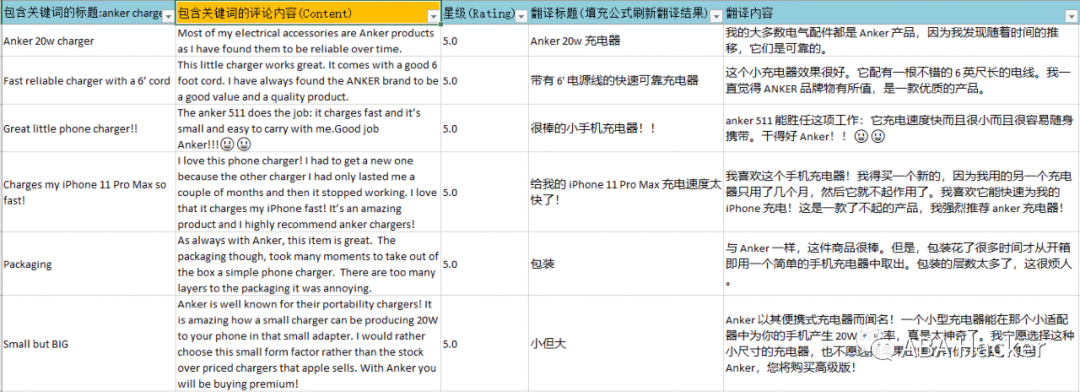This screenshot has width=1080, height=392.
Task: Select the translated title '包装'
Action: click(x=625, y=264)
